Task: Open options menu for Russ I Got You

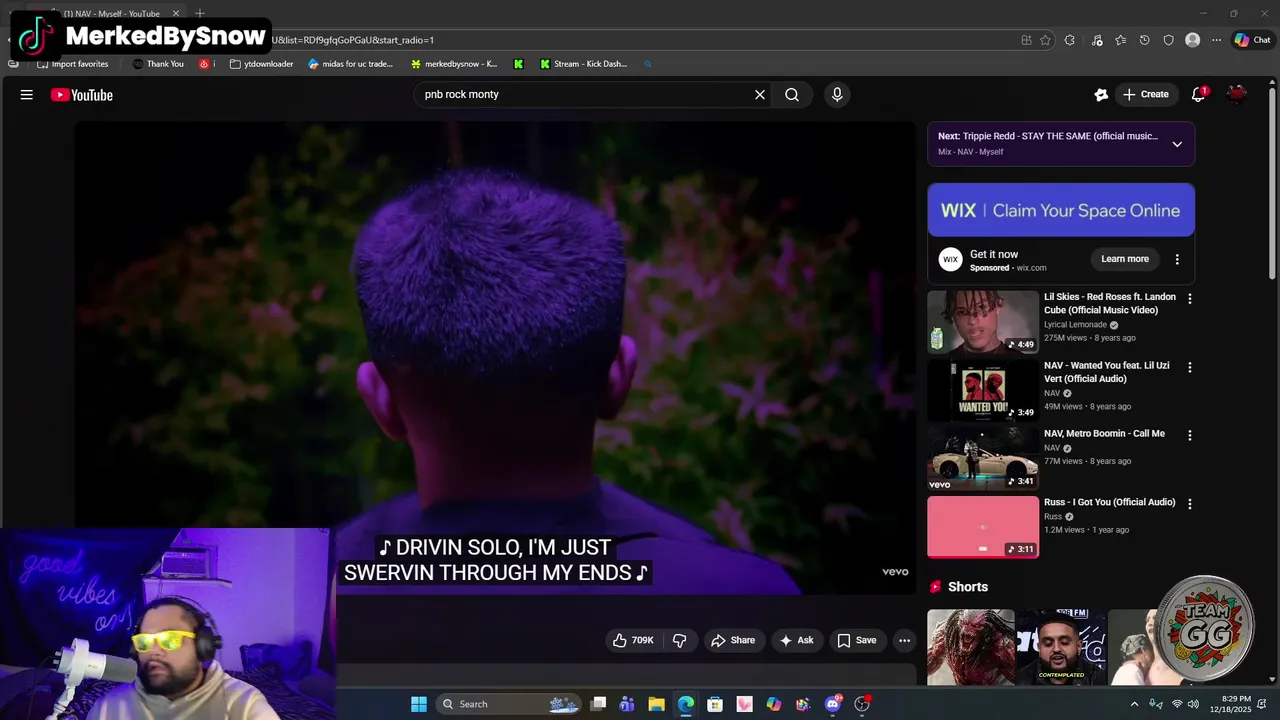Action: pyautogui.click(x=1189, y=504)
